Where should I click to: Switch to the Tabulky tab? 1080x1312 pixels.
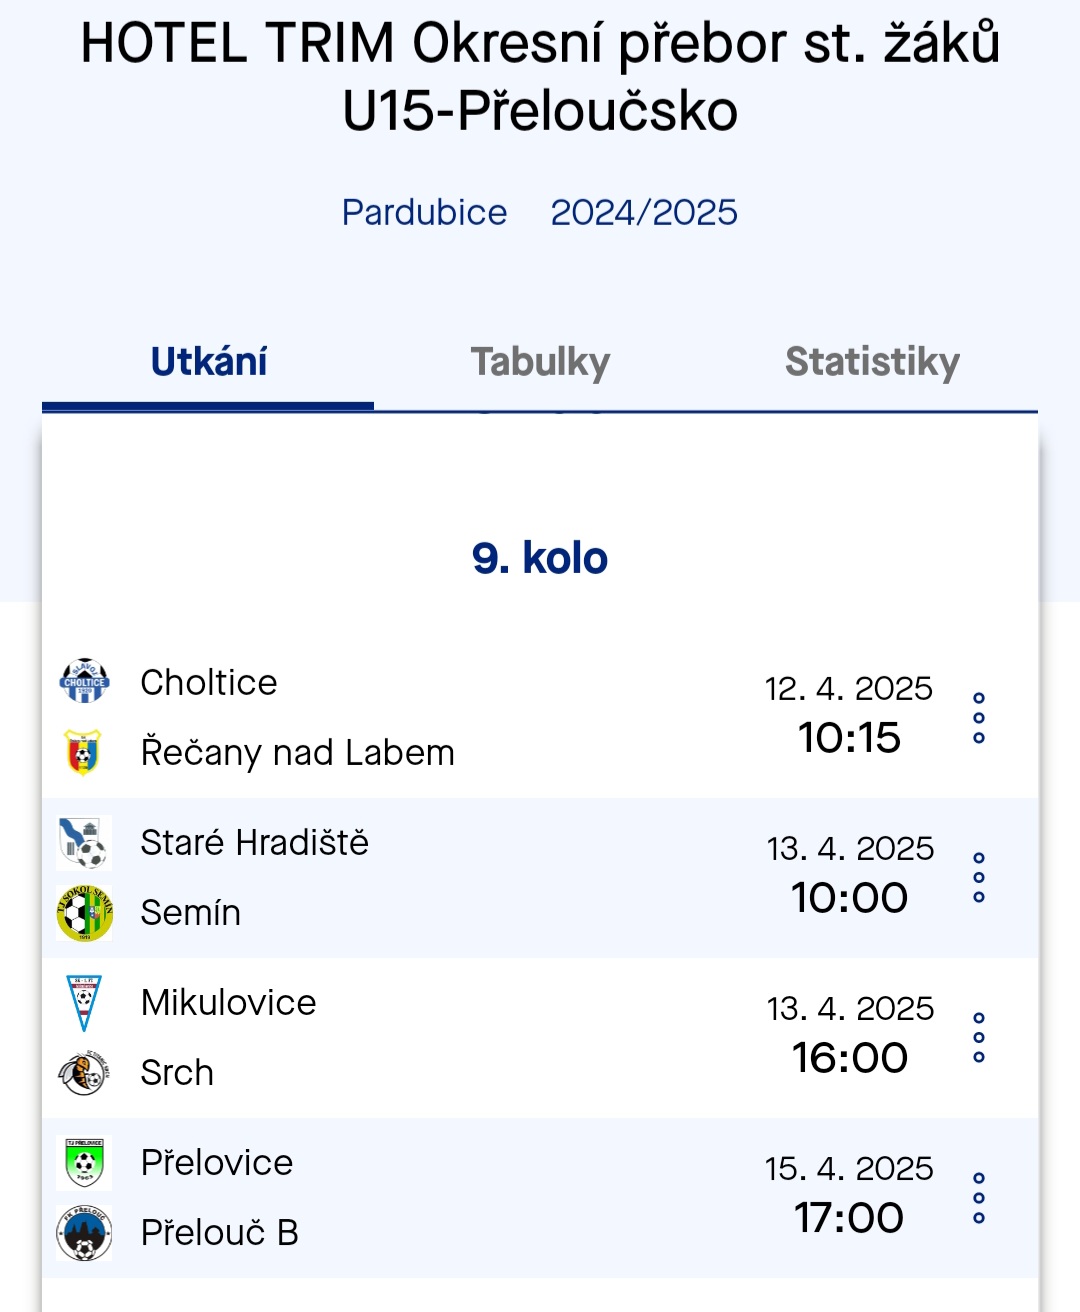(540, 362)
